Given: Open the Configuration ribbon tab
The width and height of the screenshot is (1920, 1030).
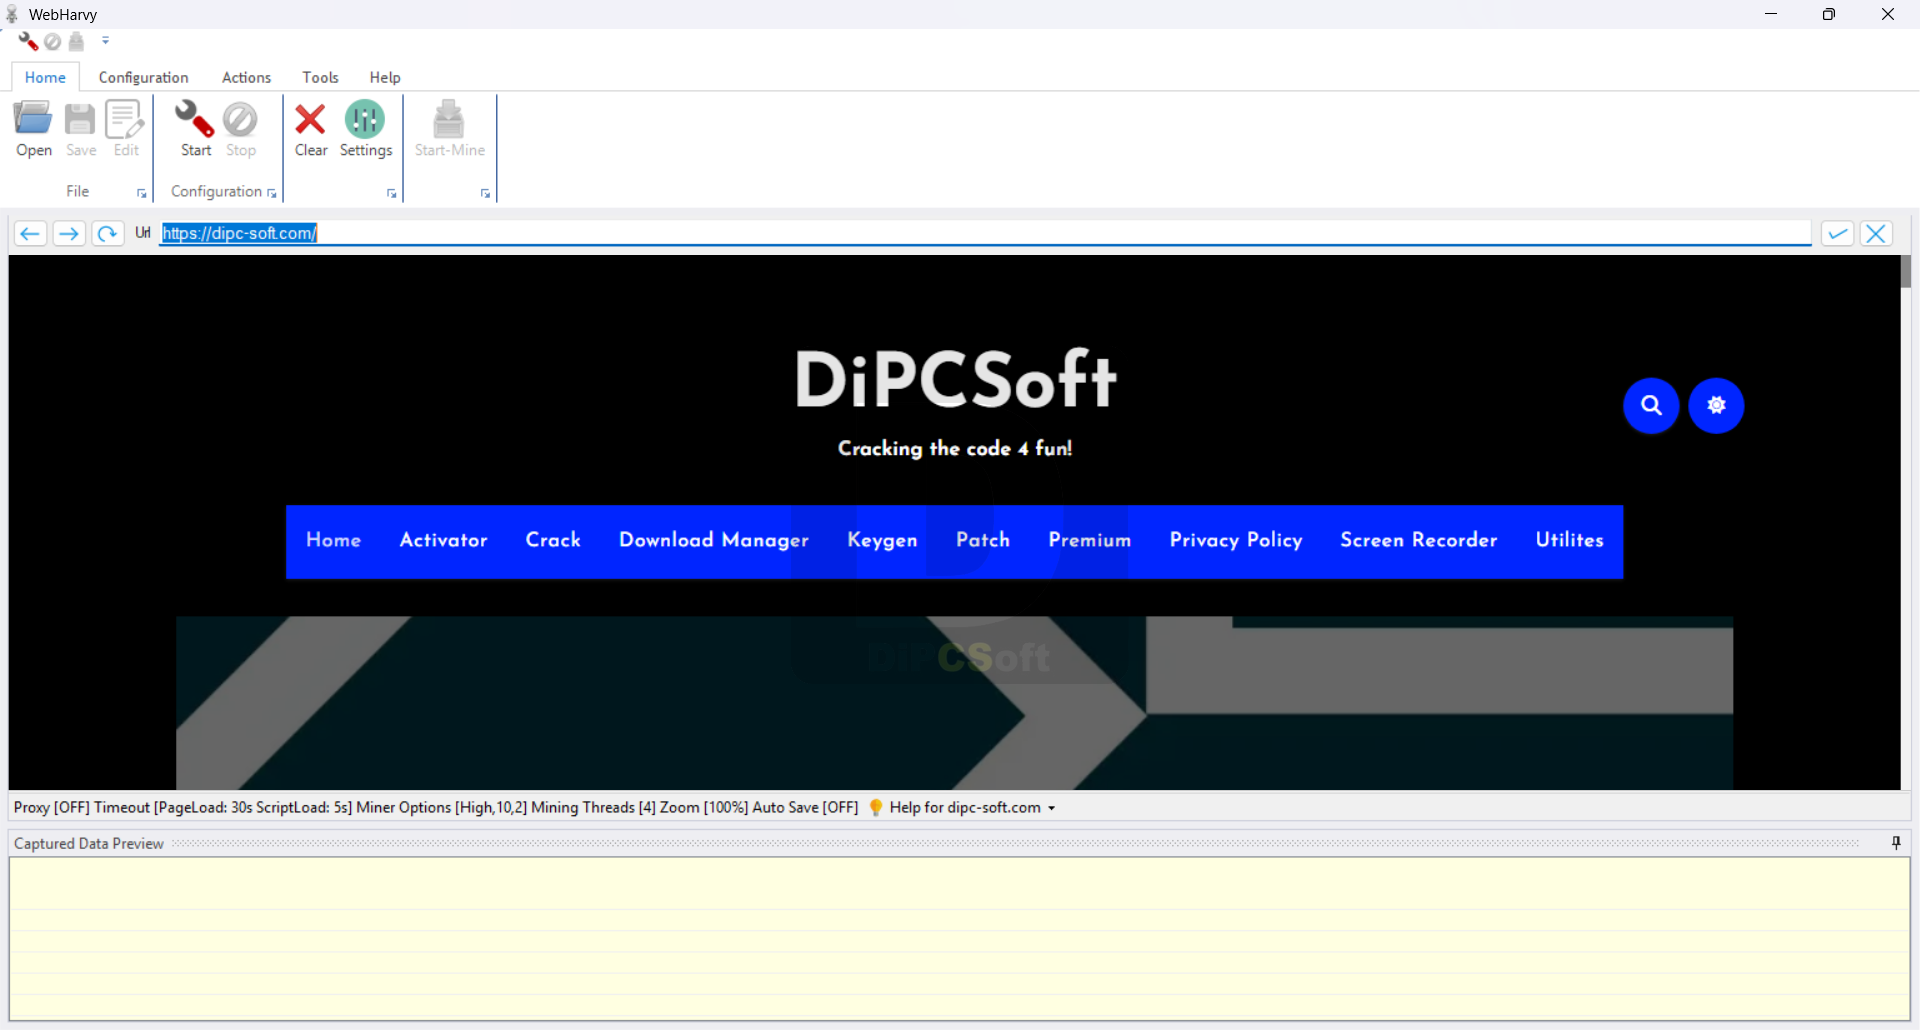Looking at the screenshot, I should coord(143,77).
